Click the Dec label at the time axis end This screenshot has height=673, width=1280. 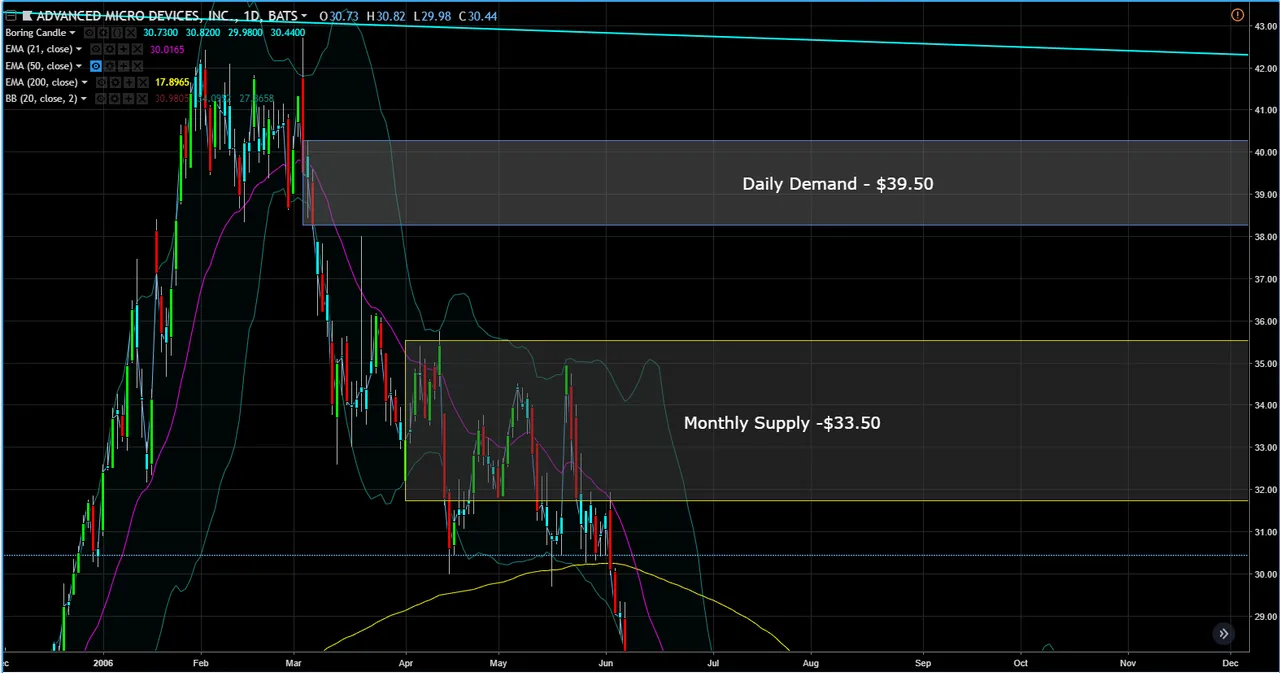tap(1231, 662)
